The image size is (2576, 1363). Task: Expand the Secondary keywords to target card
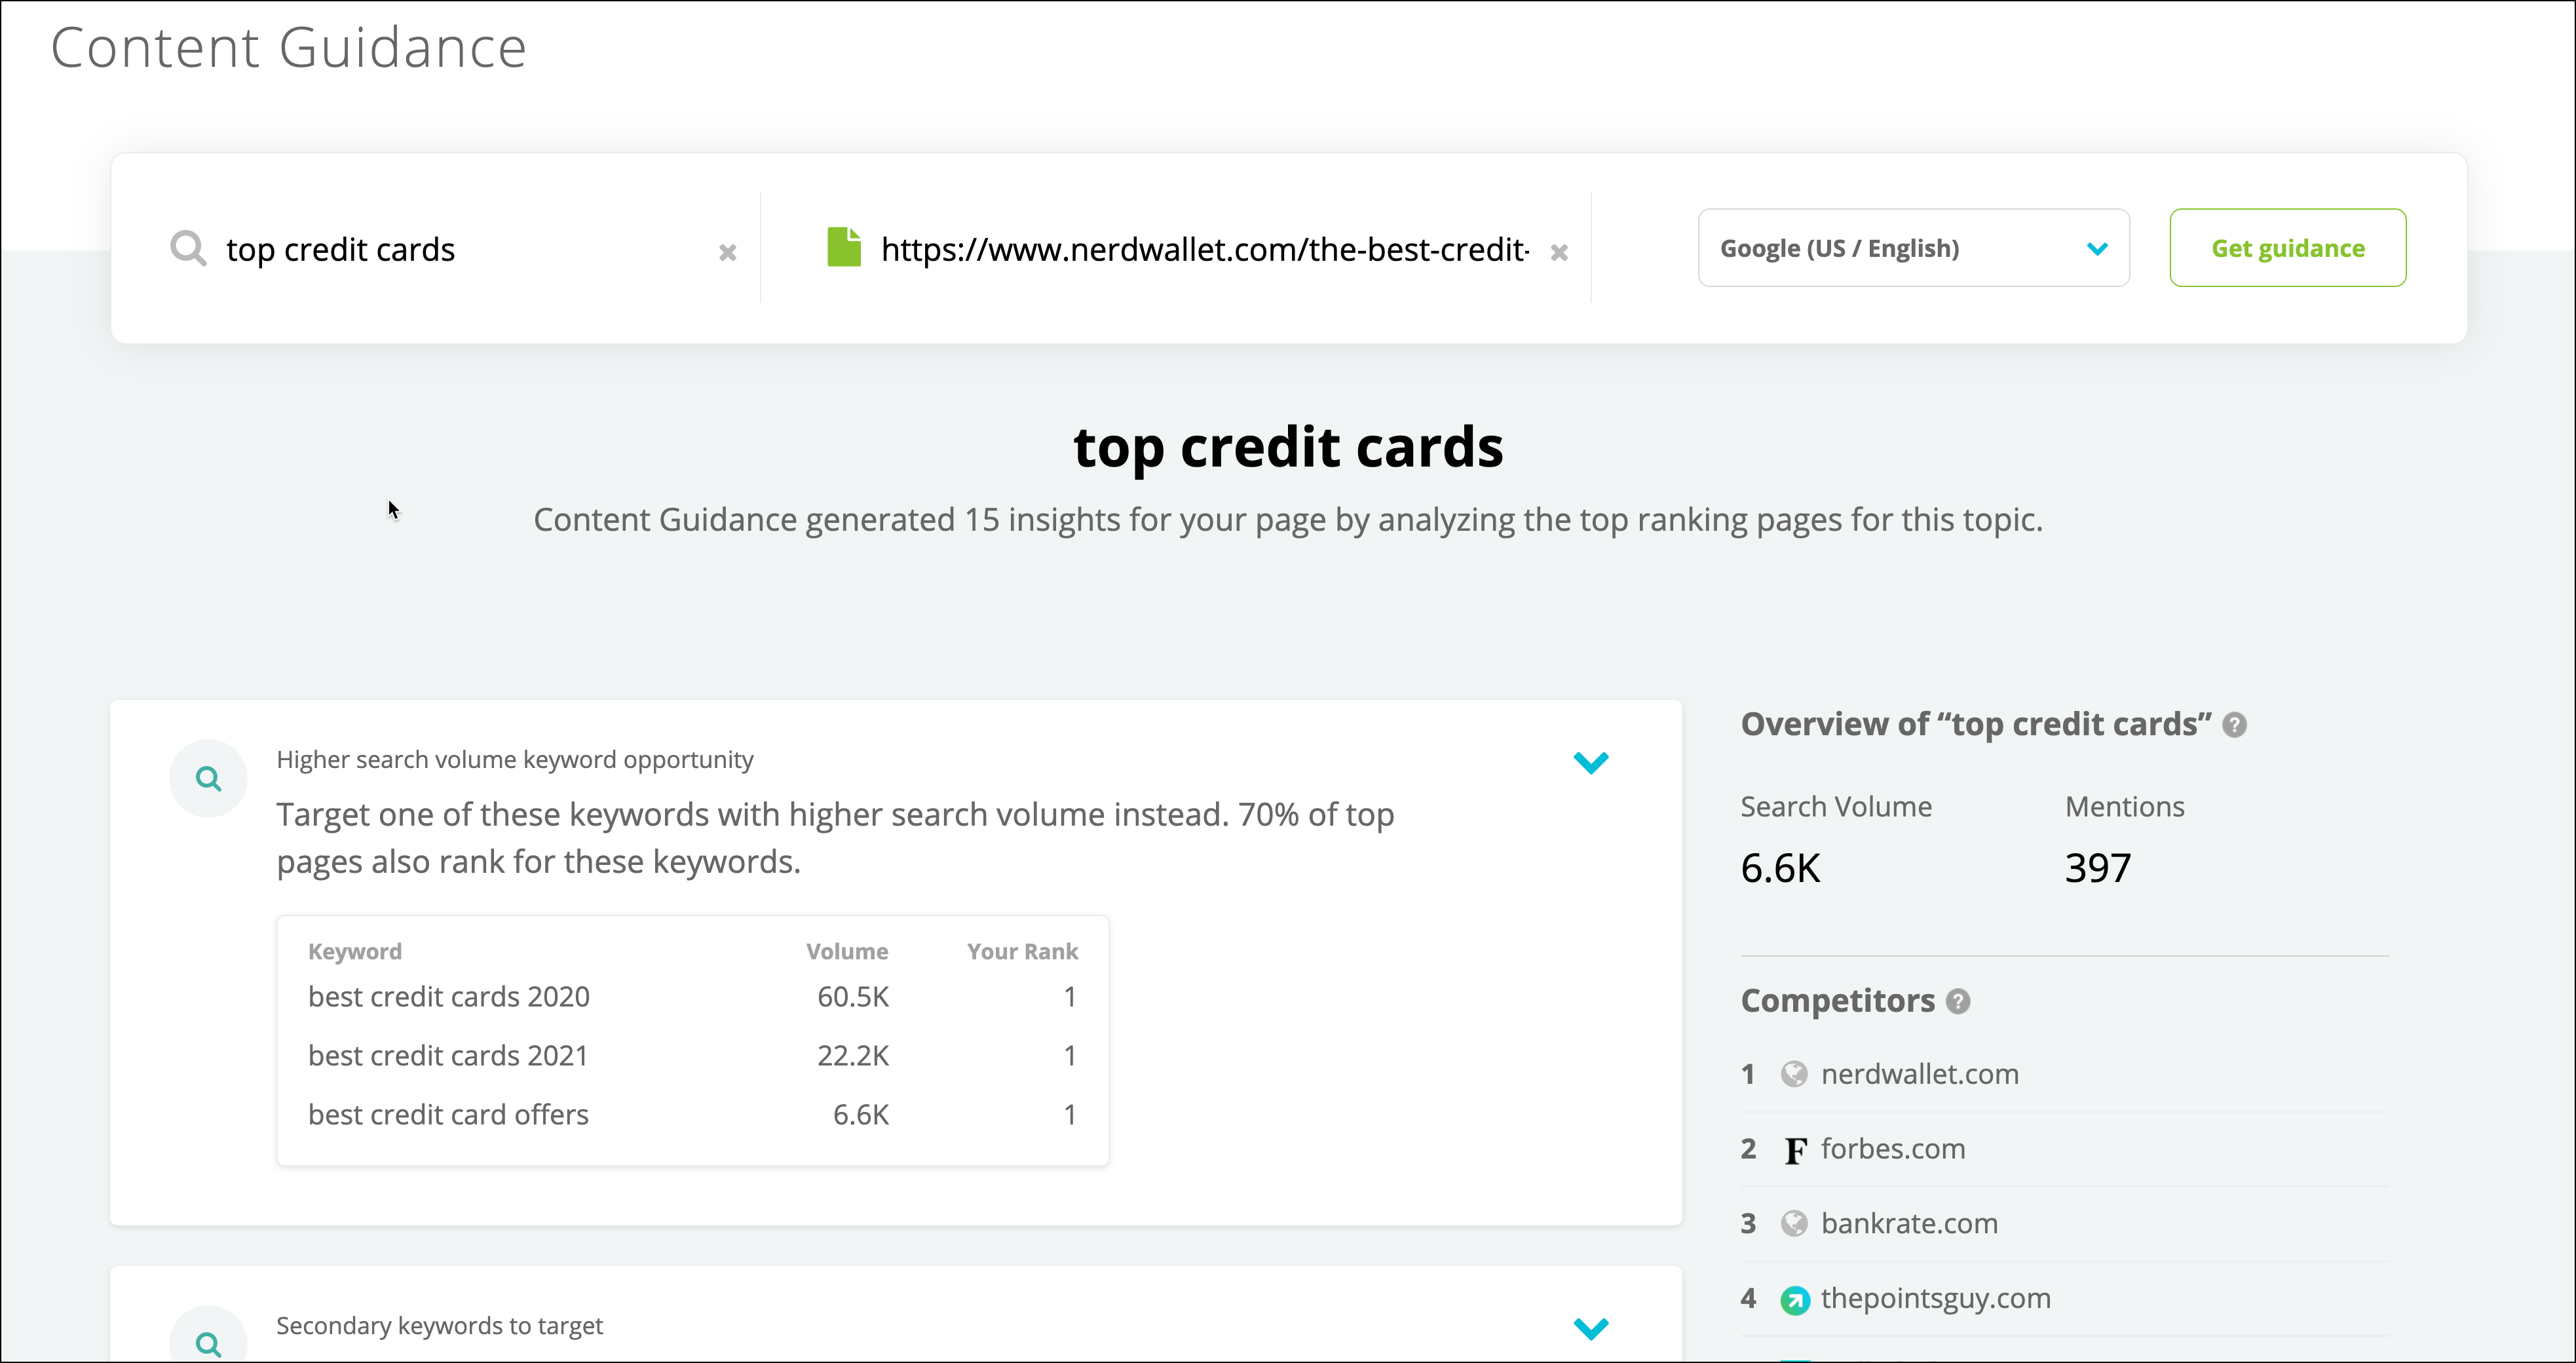(x=1590, y=1328)
